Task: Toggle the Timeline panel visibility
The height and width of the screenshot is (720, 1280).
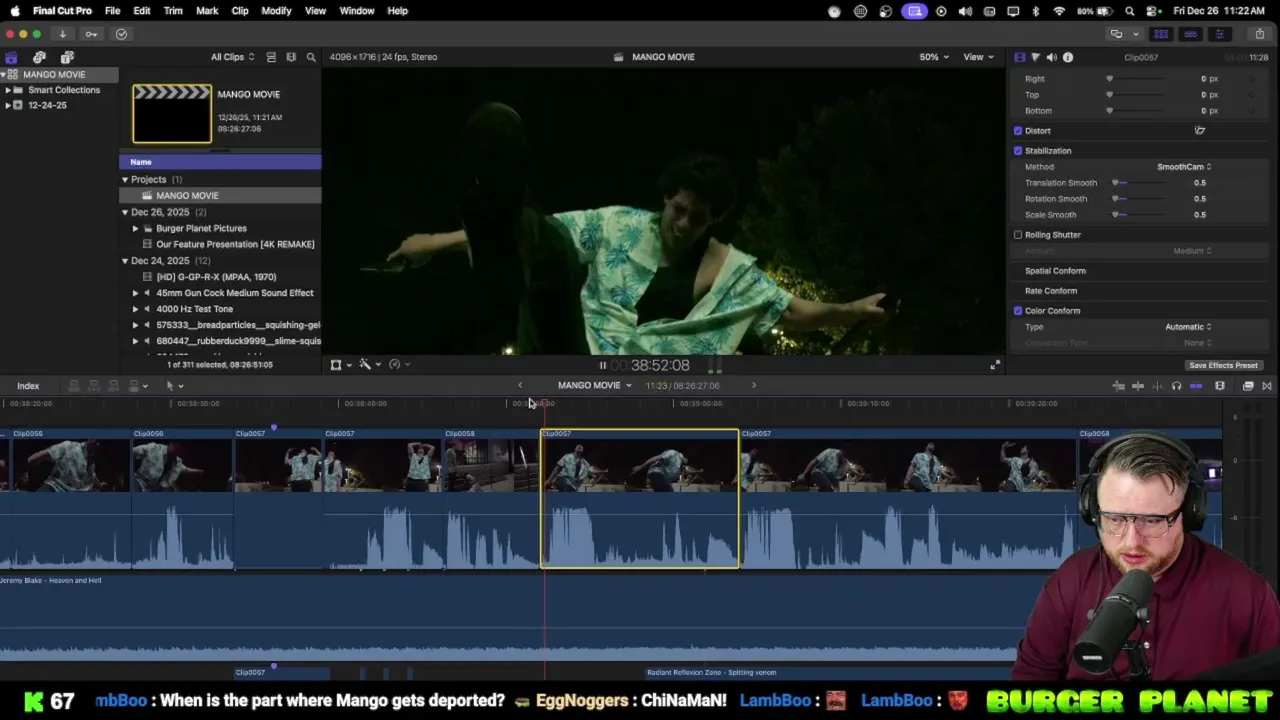Action: [1190, 34]
